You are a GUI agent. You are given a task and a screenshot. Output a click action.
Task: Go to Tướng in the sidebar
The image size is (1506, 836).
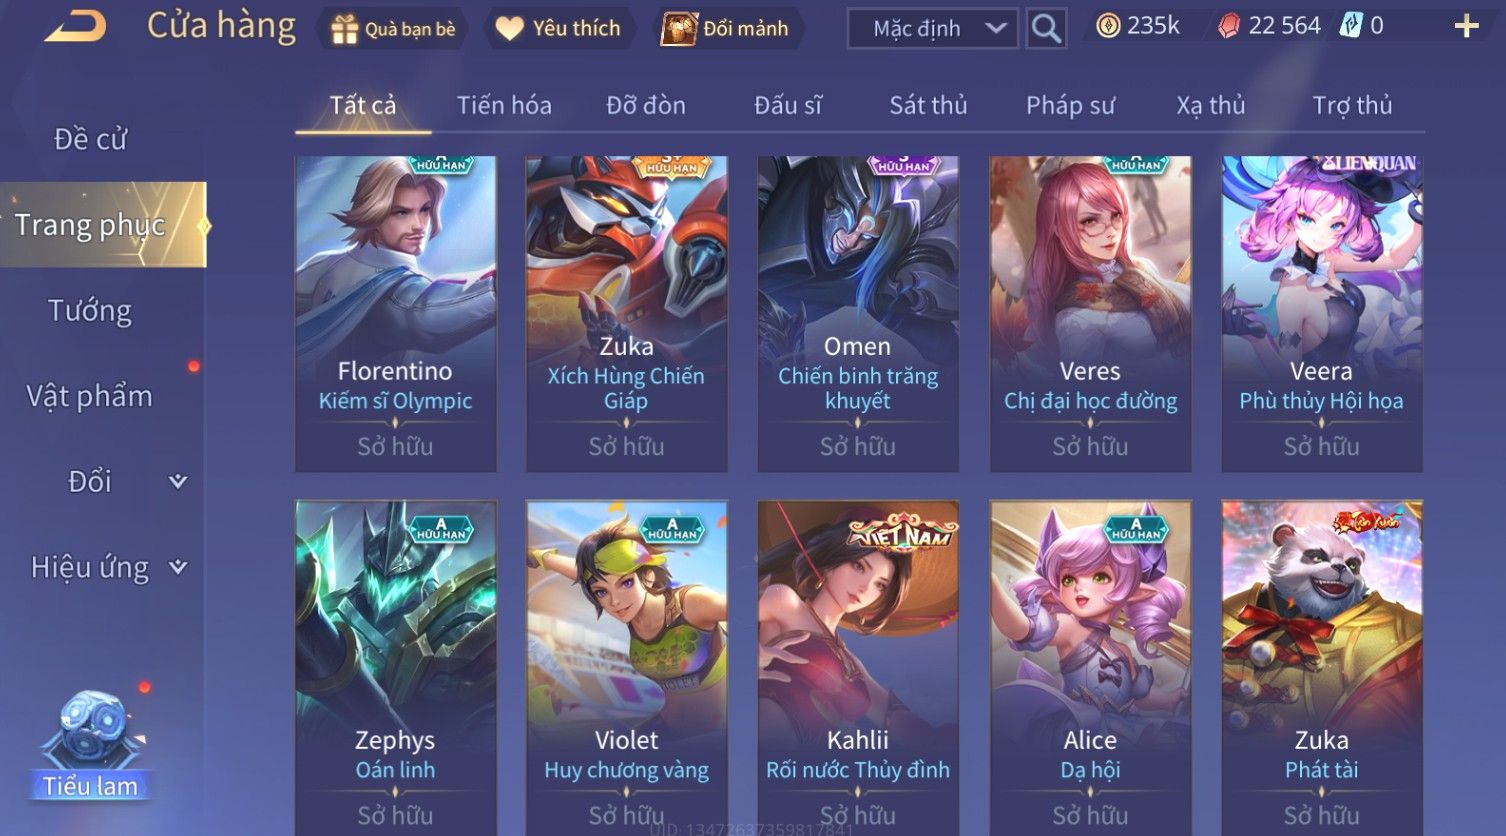click(90, 311)
